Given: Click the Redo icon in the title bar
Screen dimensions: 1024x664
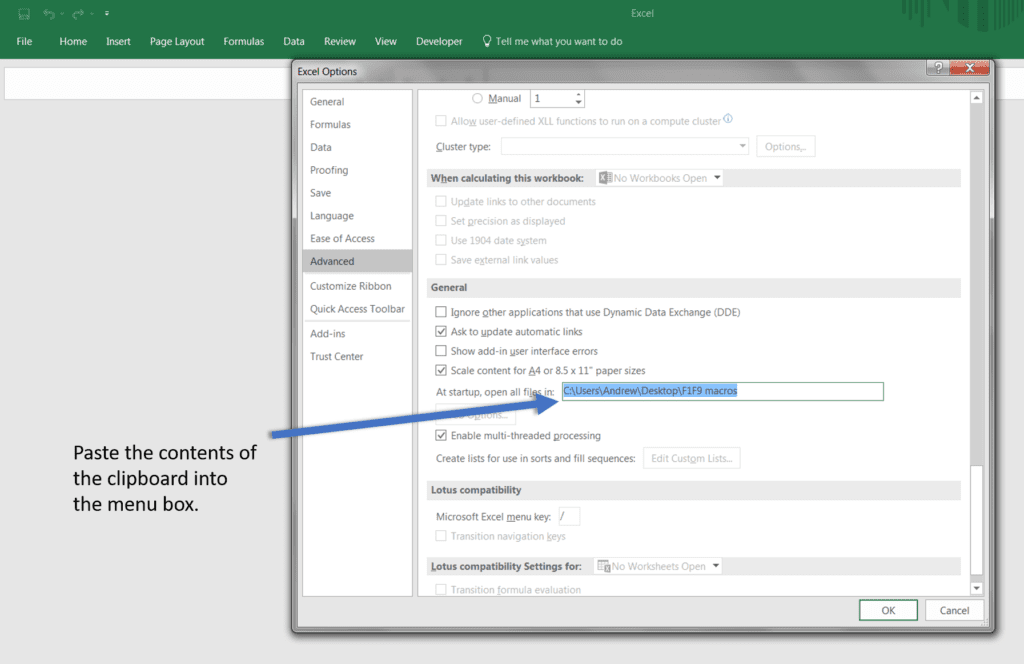Looking at the screenshot, I should (x=78, y=13).
